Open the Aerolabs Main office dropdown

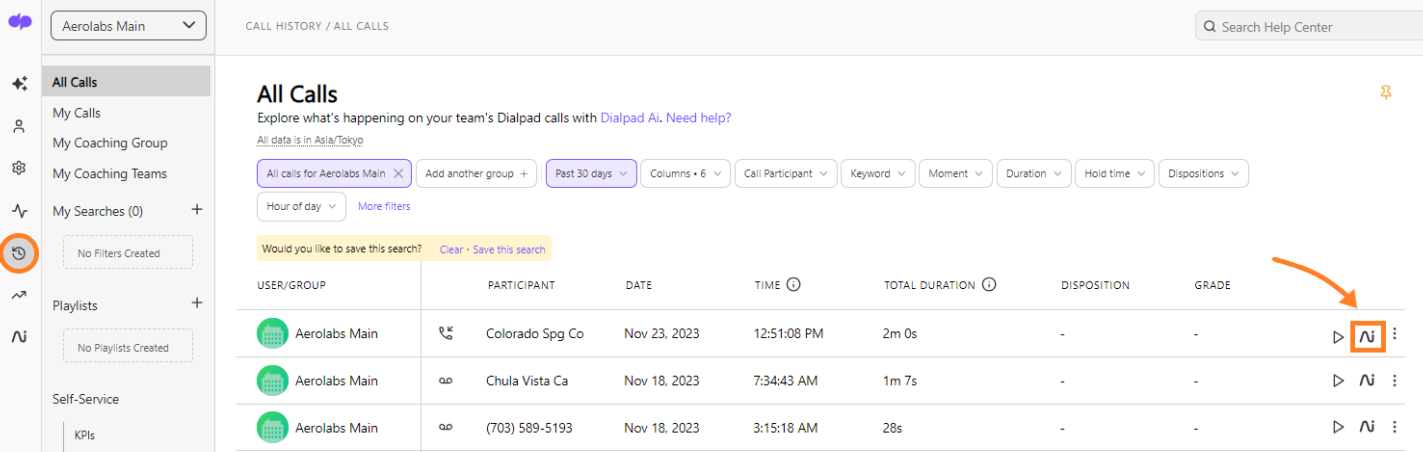coord(128,26)
